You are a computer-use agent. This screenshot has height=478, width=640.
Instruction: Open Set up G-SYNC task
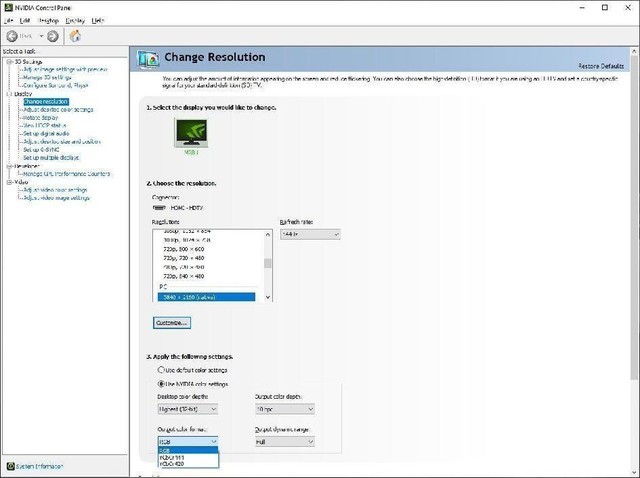click(41, 150)
